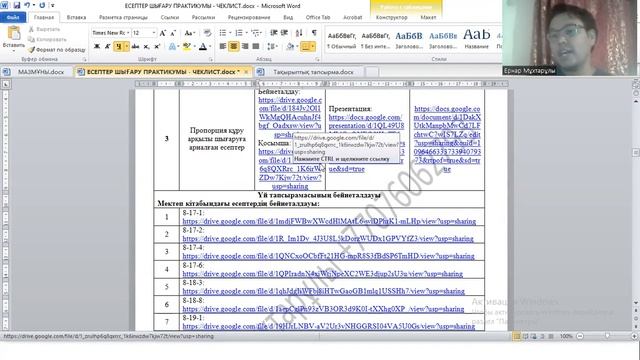The width and height of the screenshot is (640, 360).
Task: Sort the selected text
Action: click(x=299, y=33)
